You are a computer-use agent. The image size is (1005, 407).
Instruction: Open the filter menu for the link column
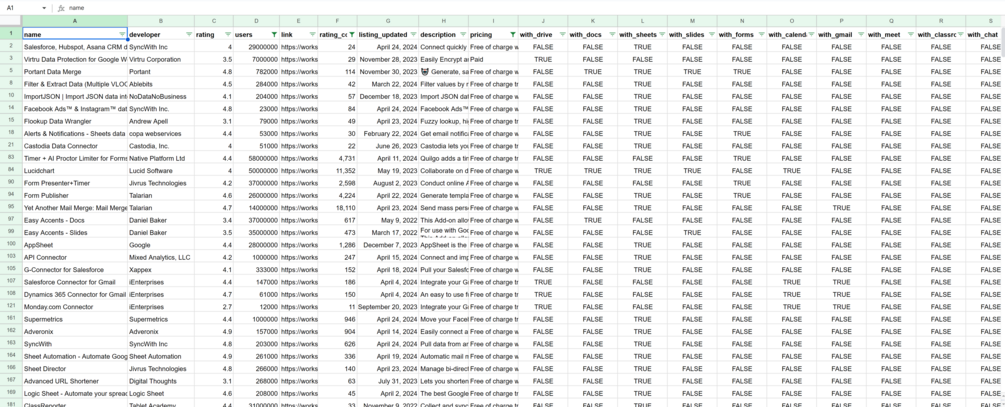click(x=312, y=34)
